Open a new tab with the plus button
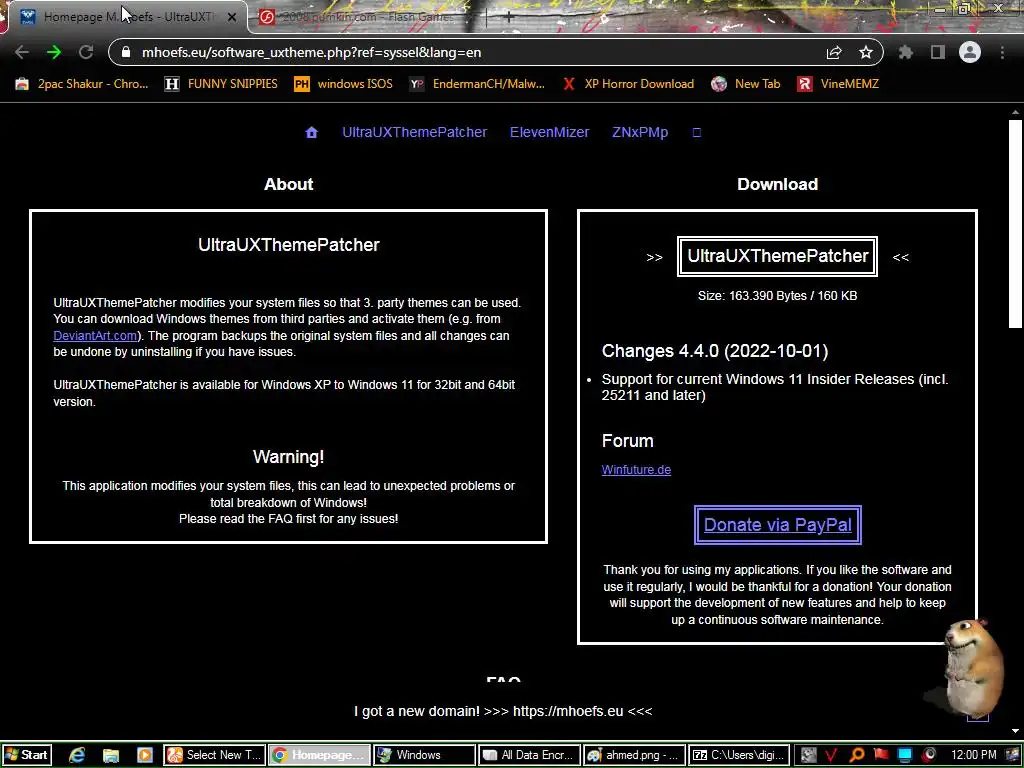 click(x=509, y=17)
